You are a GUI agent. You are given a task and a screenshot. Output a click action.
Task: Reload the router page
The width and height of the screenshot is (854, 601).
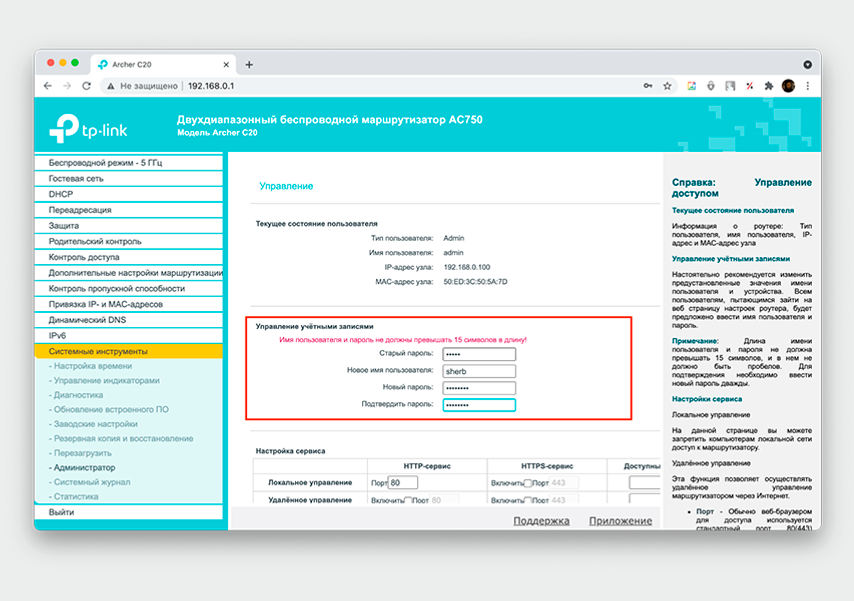click(x=86, y=86)
